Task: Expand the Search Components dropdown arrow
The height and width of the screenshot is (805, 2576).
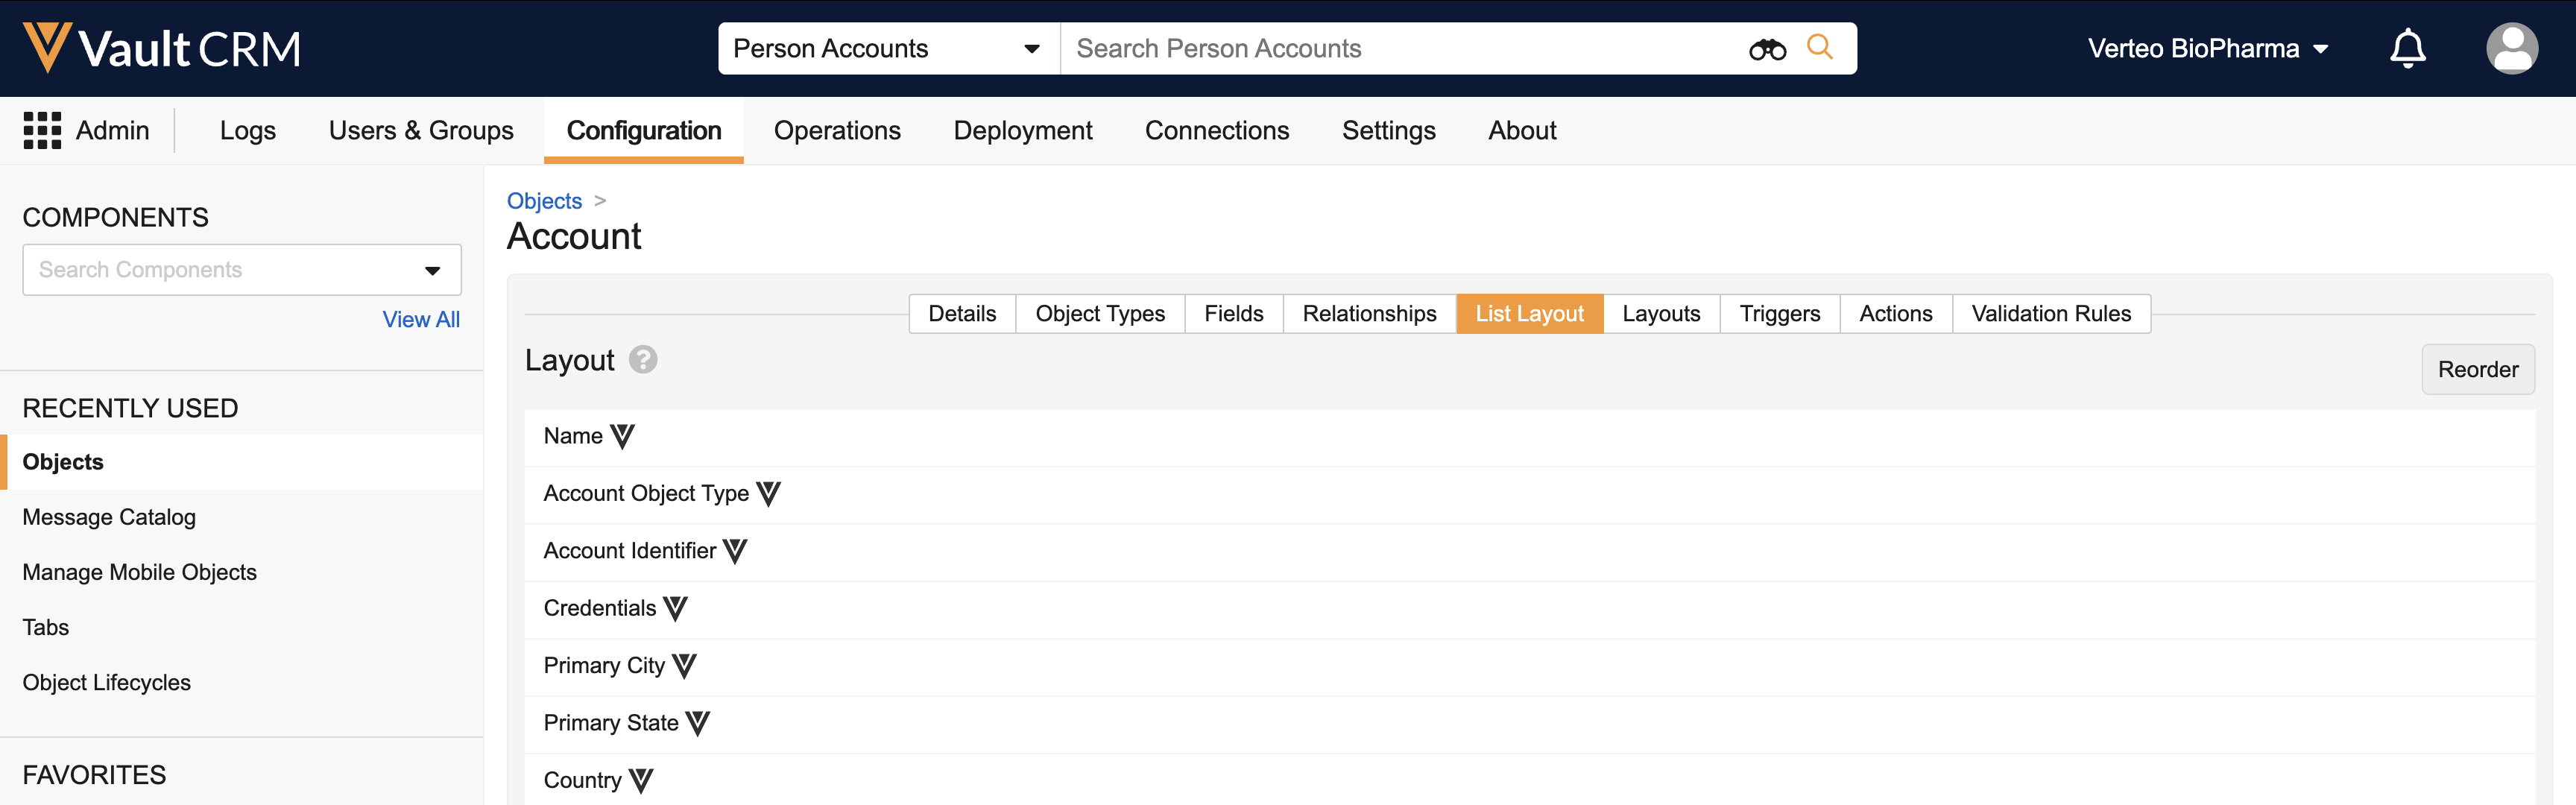Action: [432, 270]
